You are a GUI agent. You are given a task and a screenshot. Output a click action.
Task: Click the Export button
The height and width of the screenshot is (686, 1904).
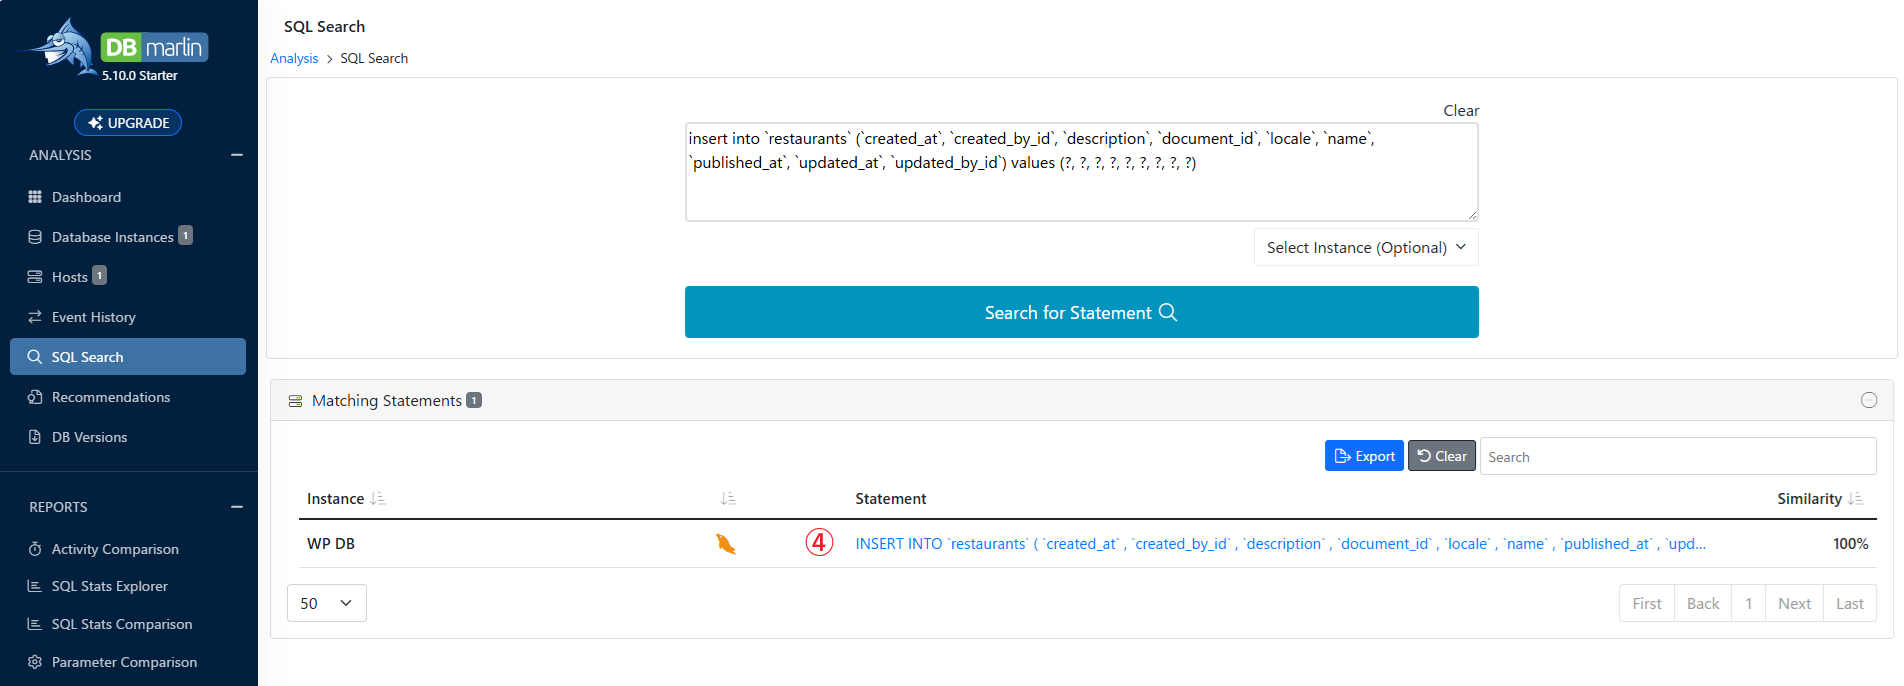pyautogui.click(x=1364, y=456)
